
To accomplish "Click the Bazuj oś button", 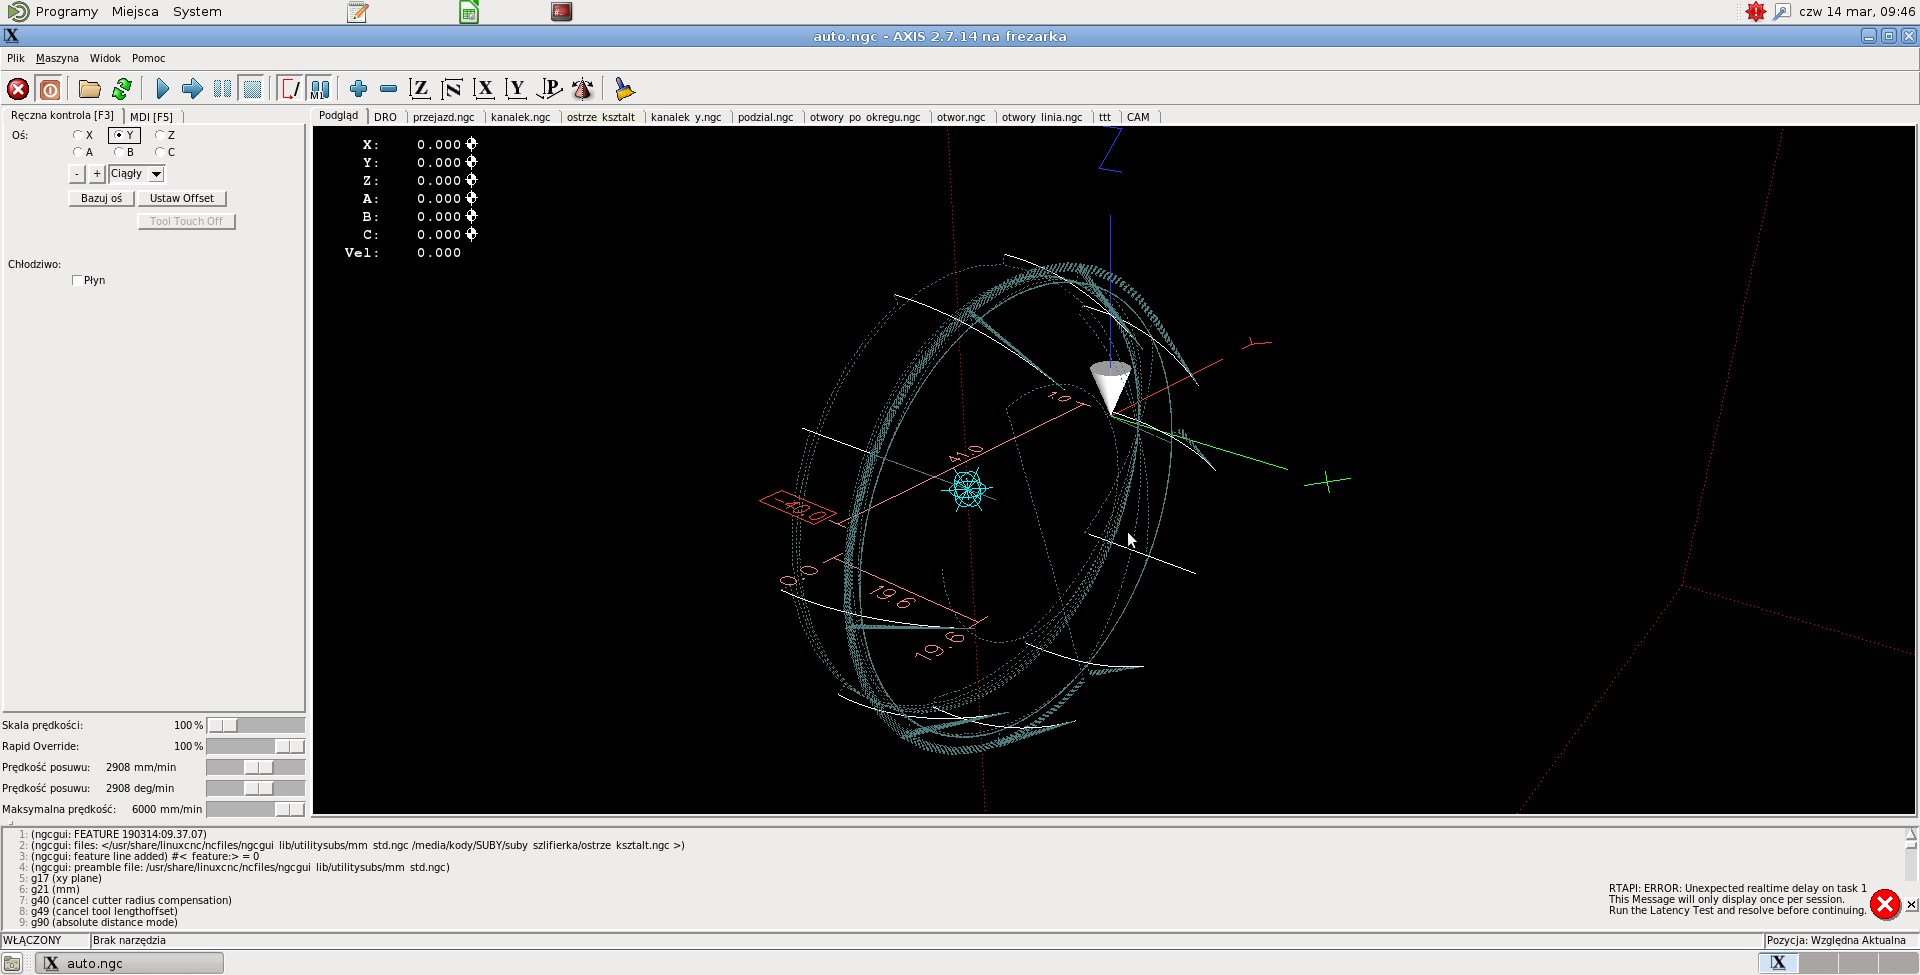I will click(102, 198).
